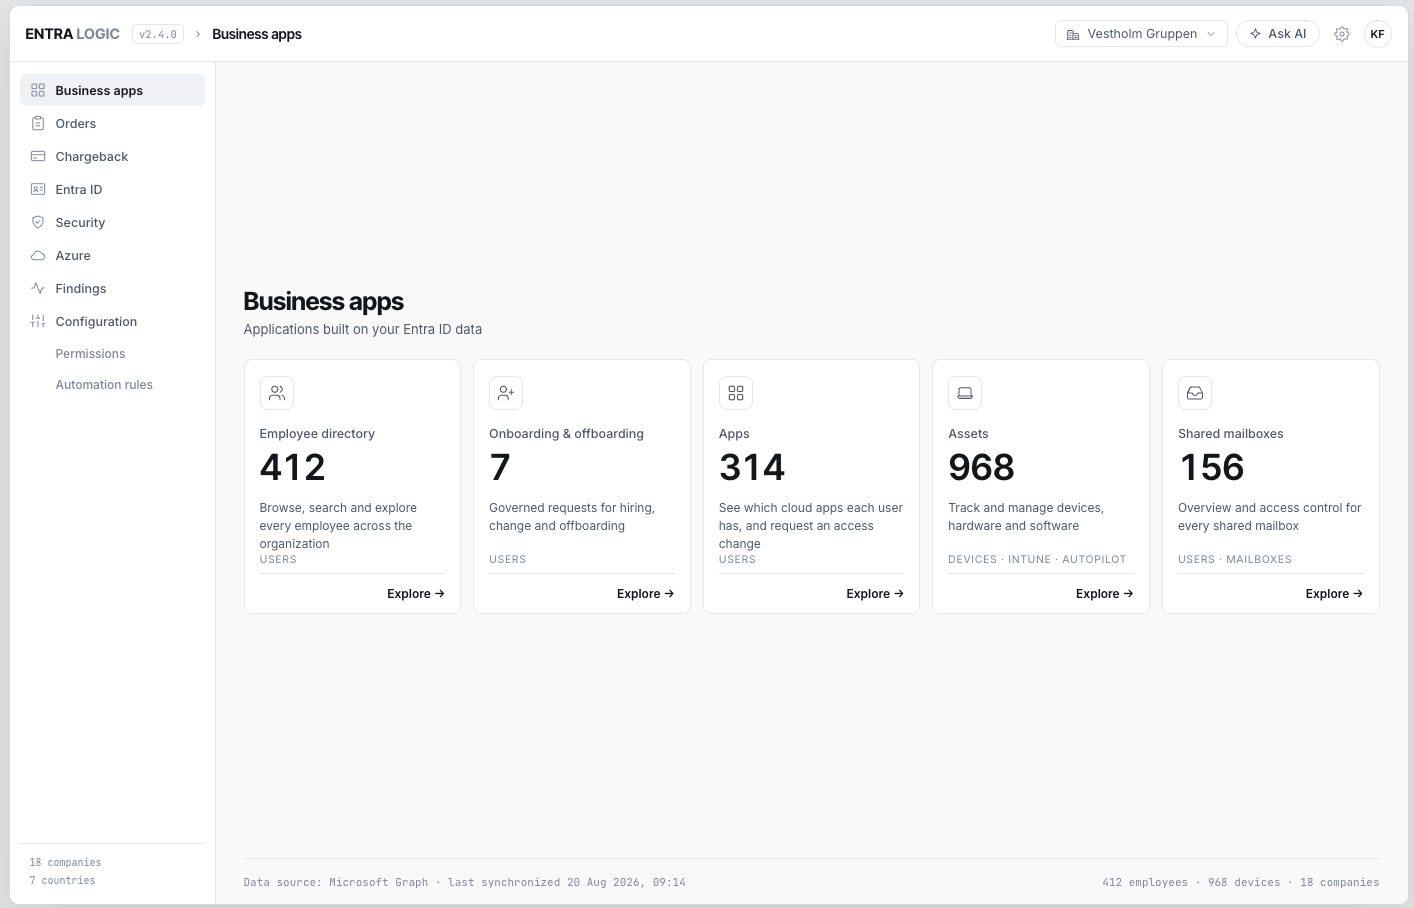
Task: Navigate to Azure
Action: (x=112, y=255)
